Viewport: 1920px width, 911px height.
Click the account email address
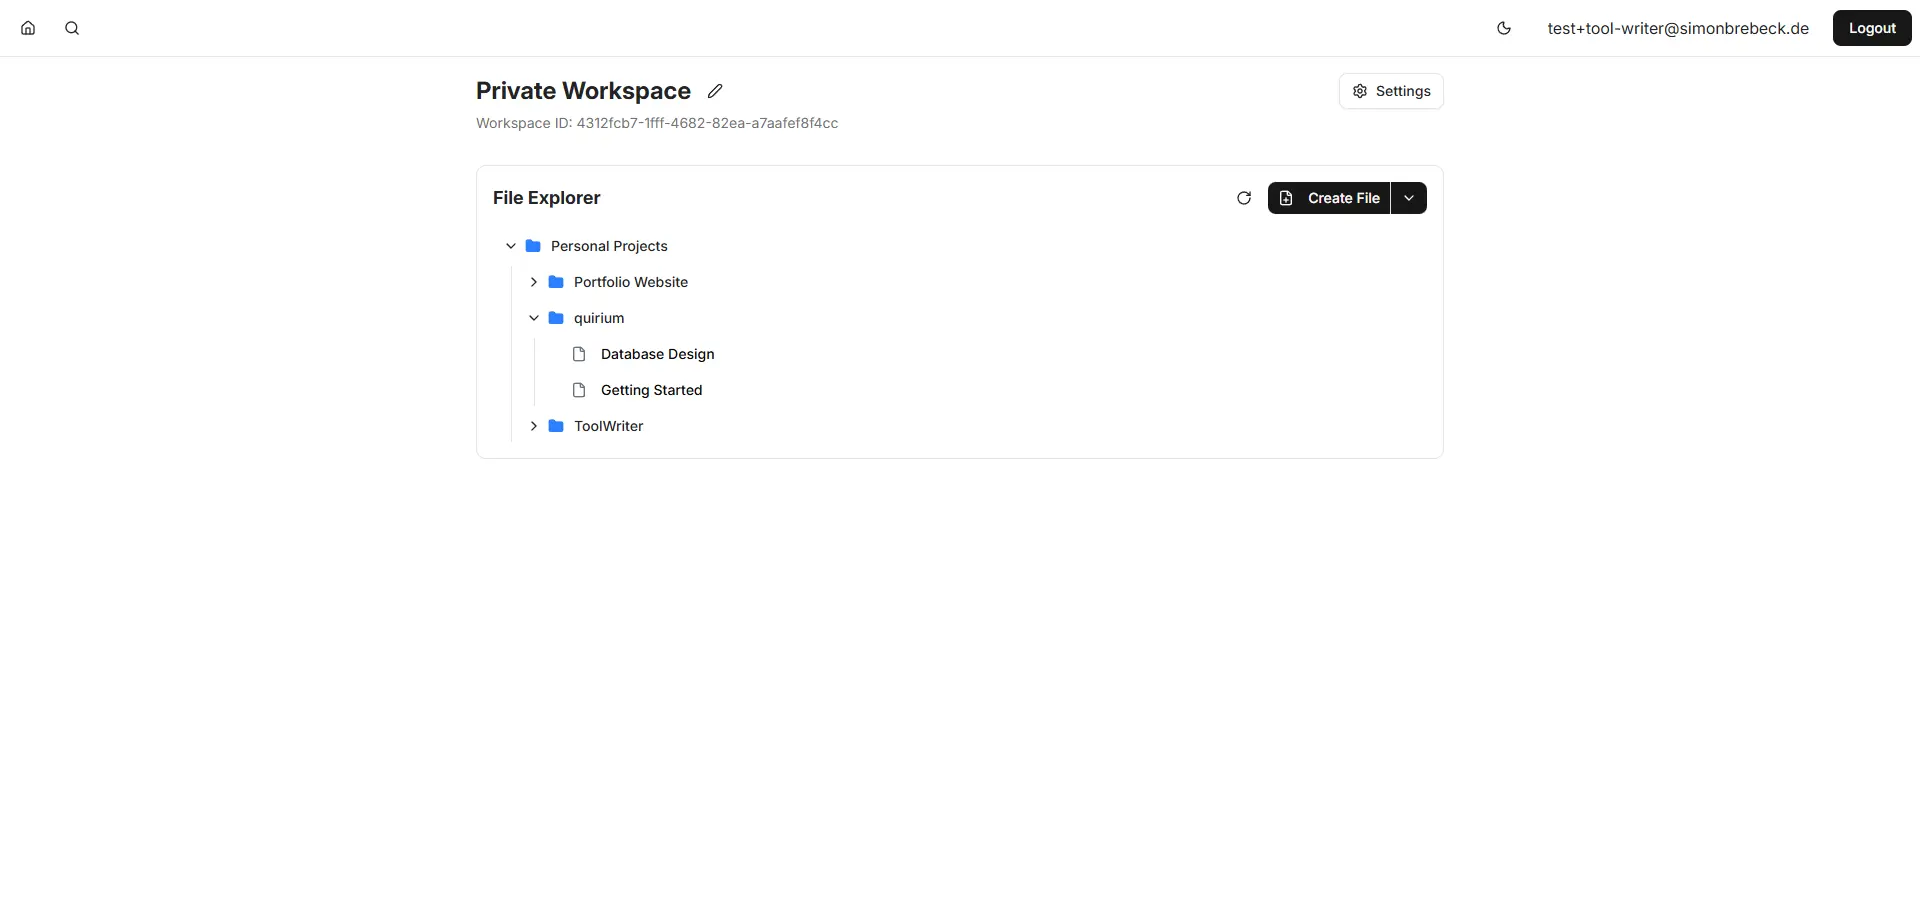(1677, 28)
